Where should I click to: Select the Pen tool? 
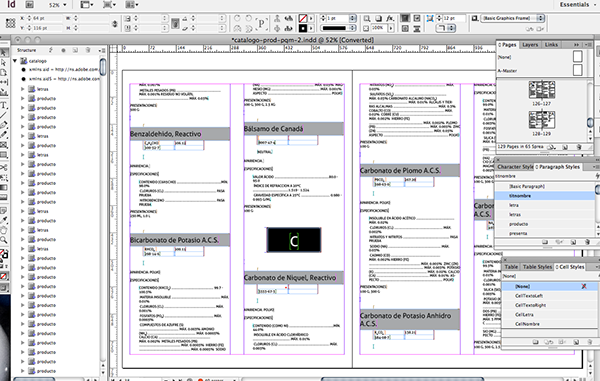coord(4,125)
